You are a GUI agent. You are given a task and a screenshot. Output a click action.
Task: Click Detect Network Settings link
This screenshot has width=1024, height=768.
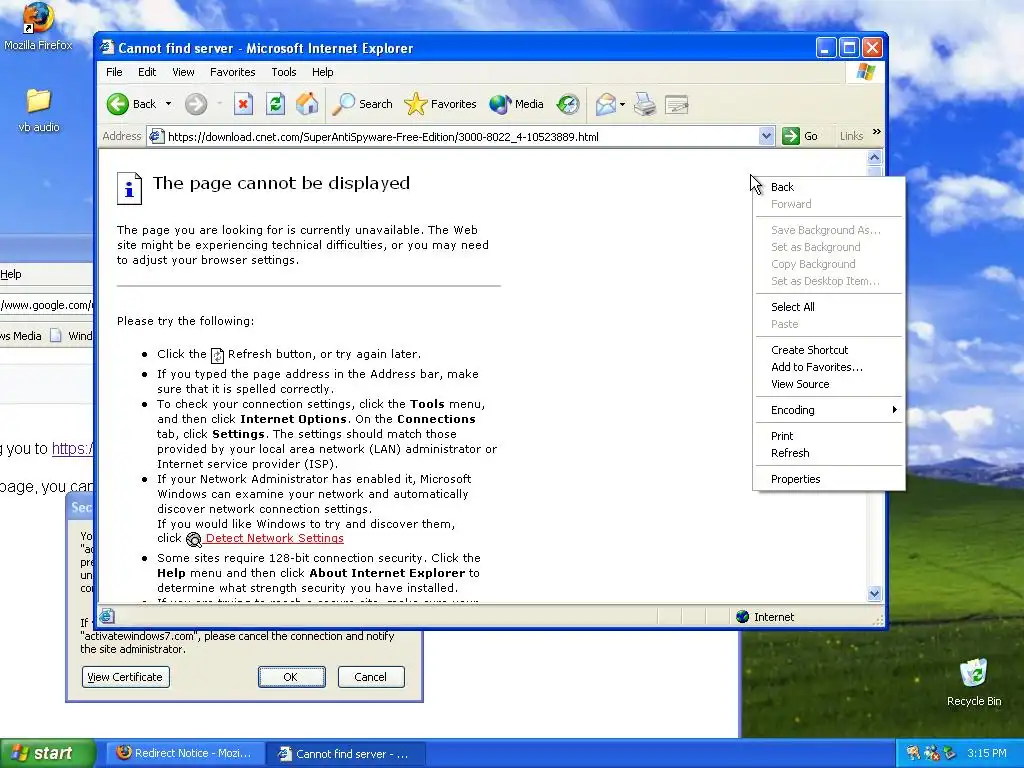(274, 538)
